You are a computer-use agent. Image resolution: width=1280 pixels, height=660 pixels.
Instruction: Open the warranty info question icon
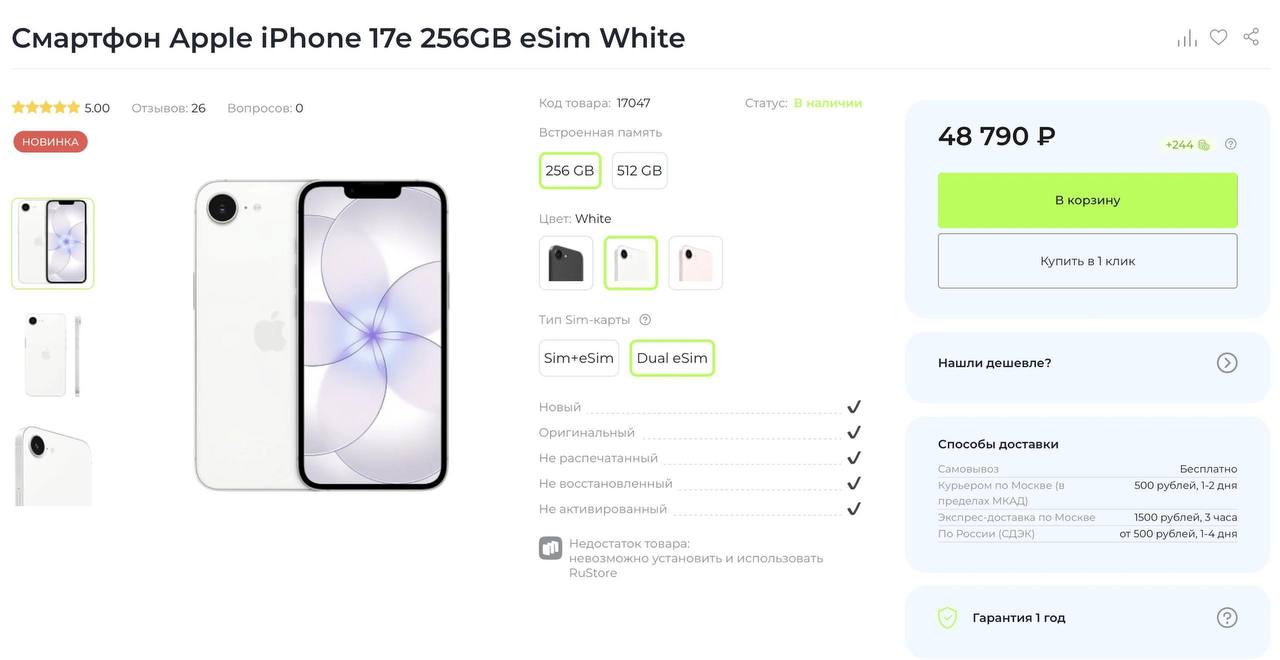click(1227, 618)
